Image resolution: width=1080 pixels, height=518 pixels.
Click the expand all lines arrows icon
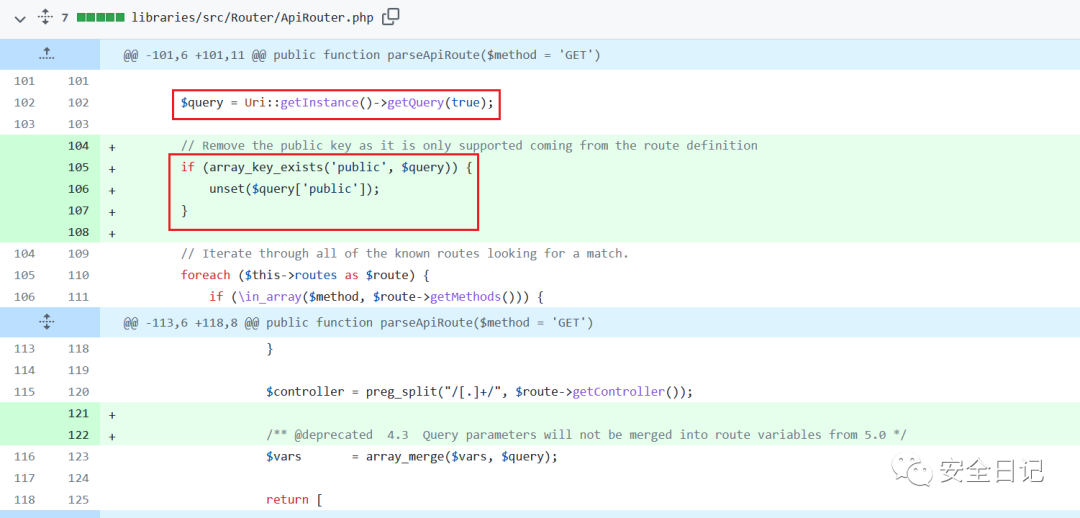click(45, 17)
